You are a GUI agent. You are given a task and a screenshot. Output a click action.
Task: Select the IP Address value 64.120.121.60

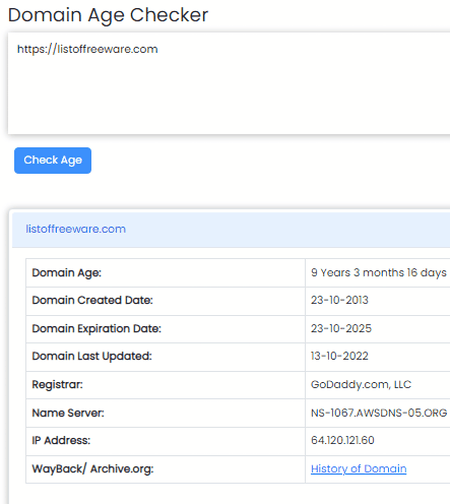(x=343, y=440)
